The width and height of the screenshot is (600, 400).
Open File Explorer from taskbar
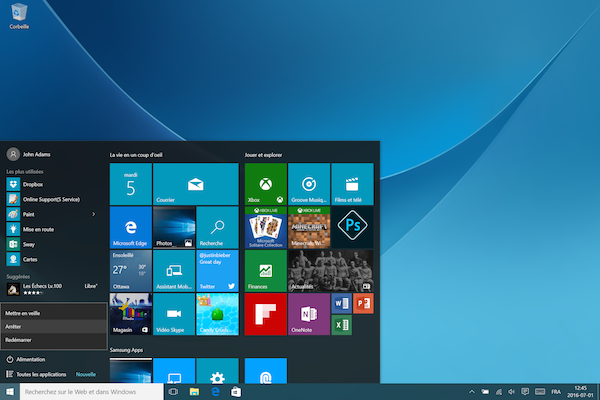[x=194, y=392]
